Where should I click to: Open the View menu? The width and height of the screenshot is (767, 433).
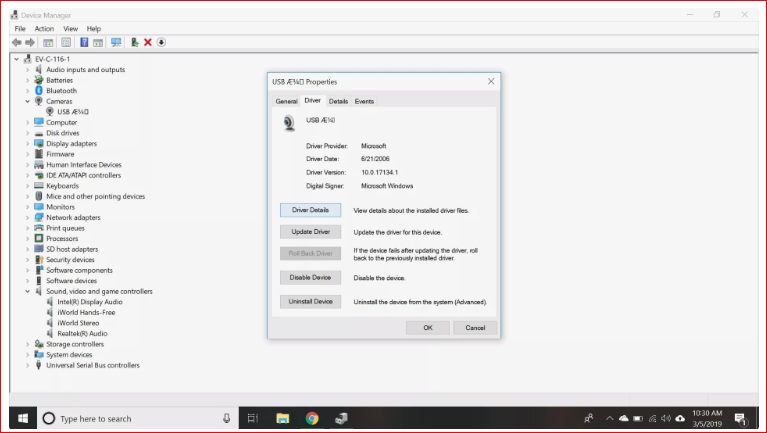tap(70, 29)
